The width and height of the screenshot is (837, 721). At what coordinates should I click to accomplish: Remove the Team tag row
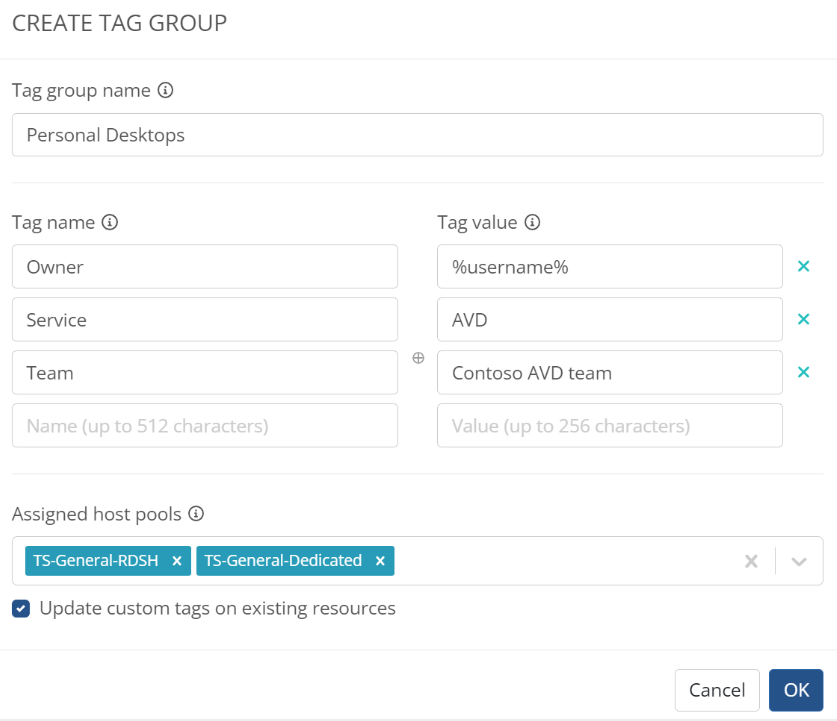pos(802,372)
